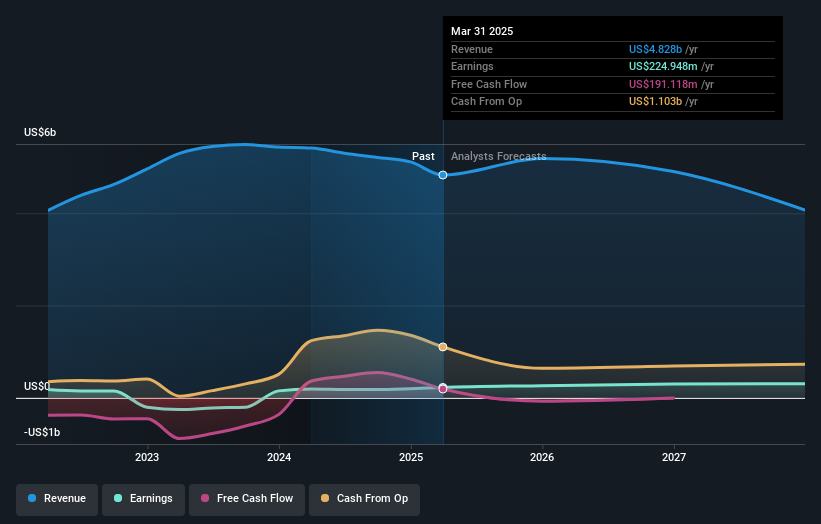Click the US$224.948m earnings value

pos(663,66)
